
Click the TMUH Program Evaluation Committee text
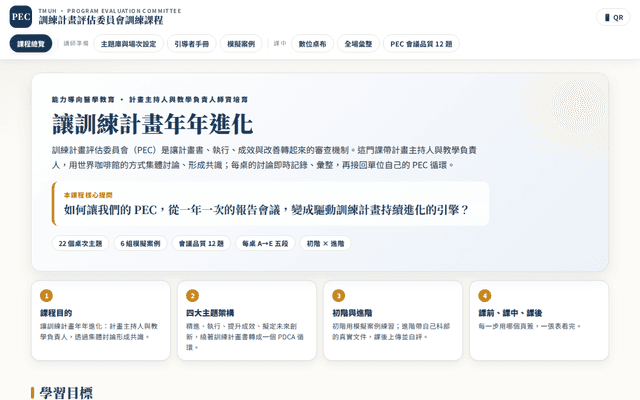click(110, 11)
